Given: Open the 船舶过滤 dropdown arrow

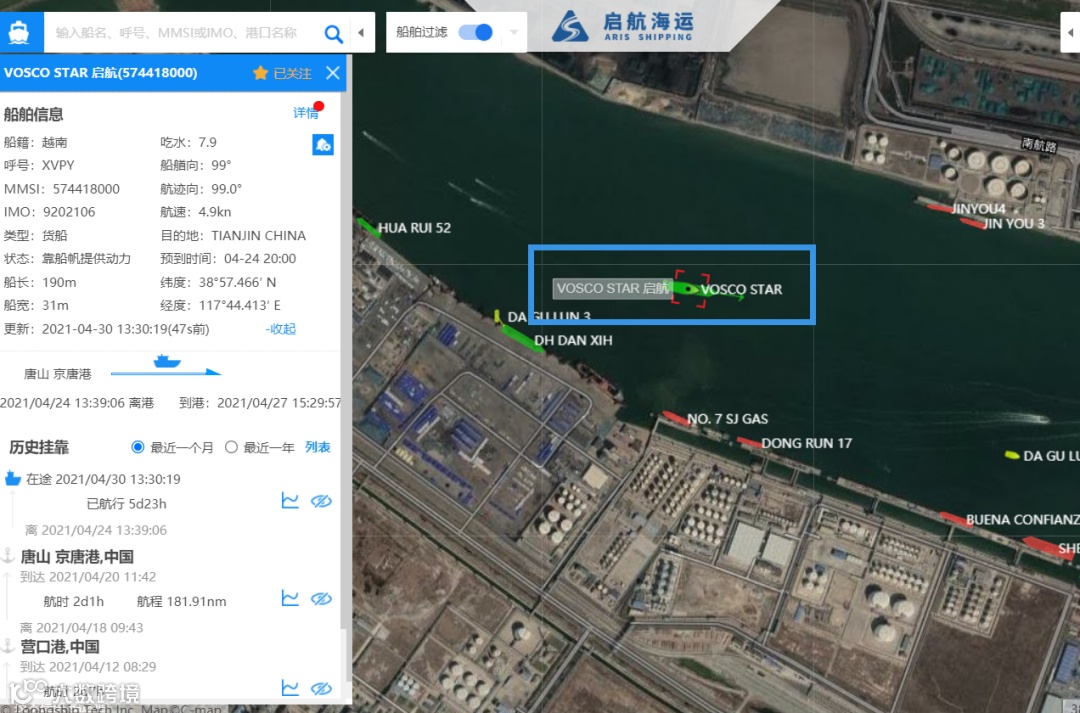Looking at the screenshot, I should [x=514, y=32].
